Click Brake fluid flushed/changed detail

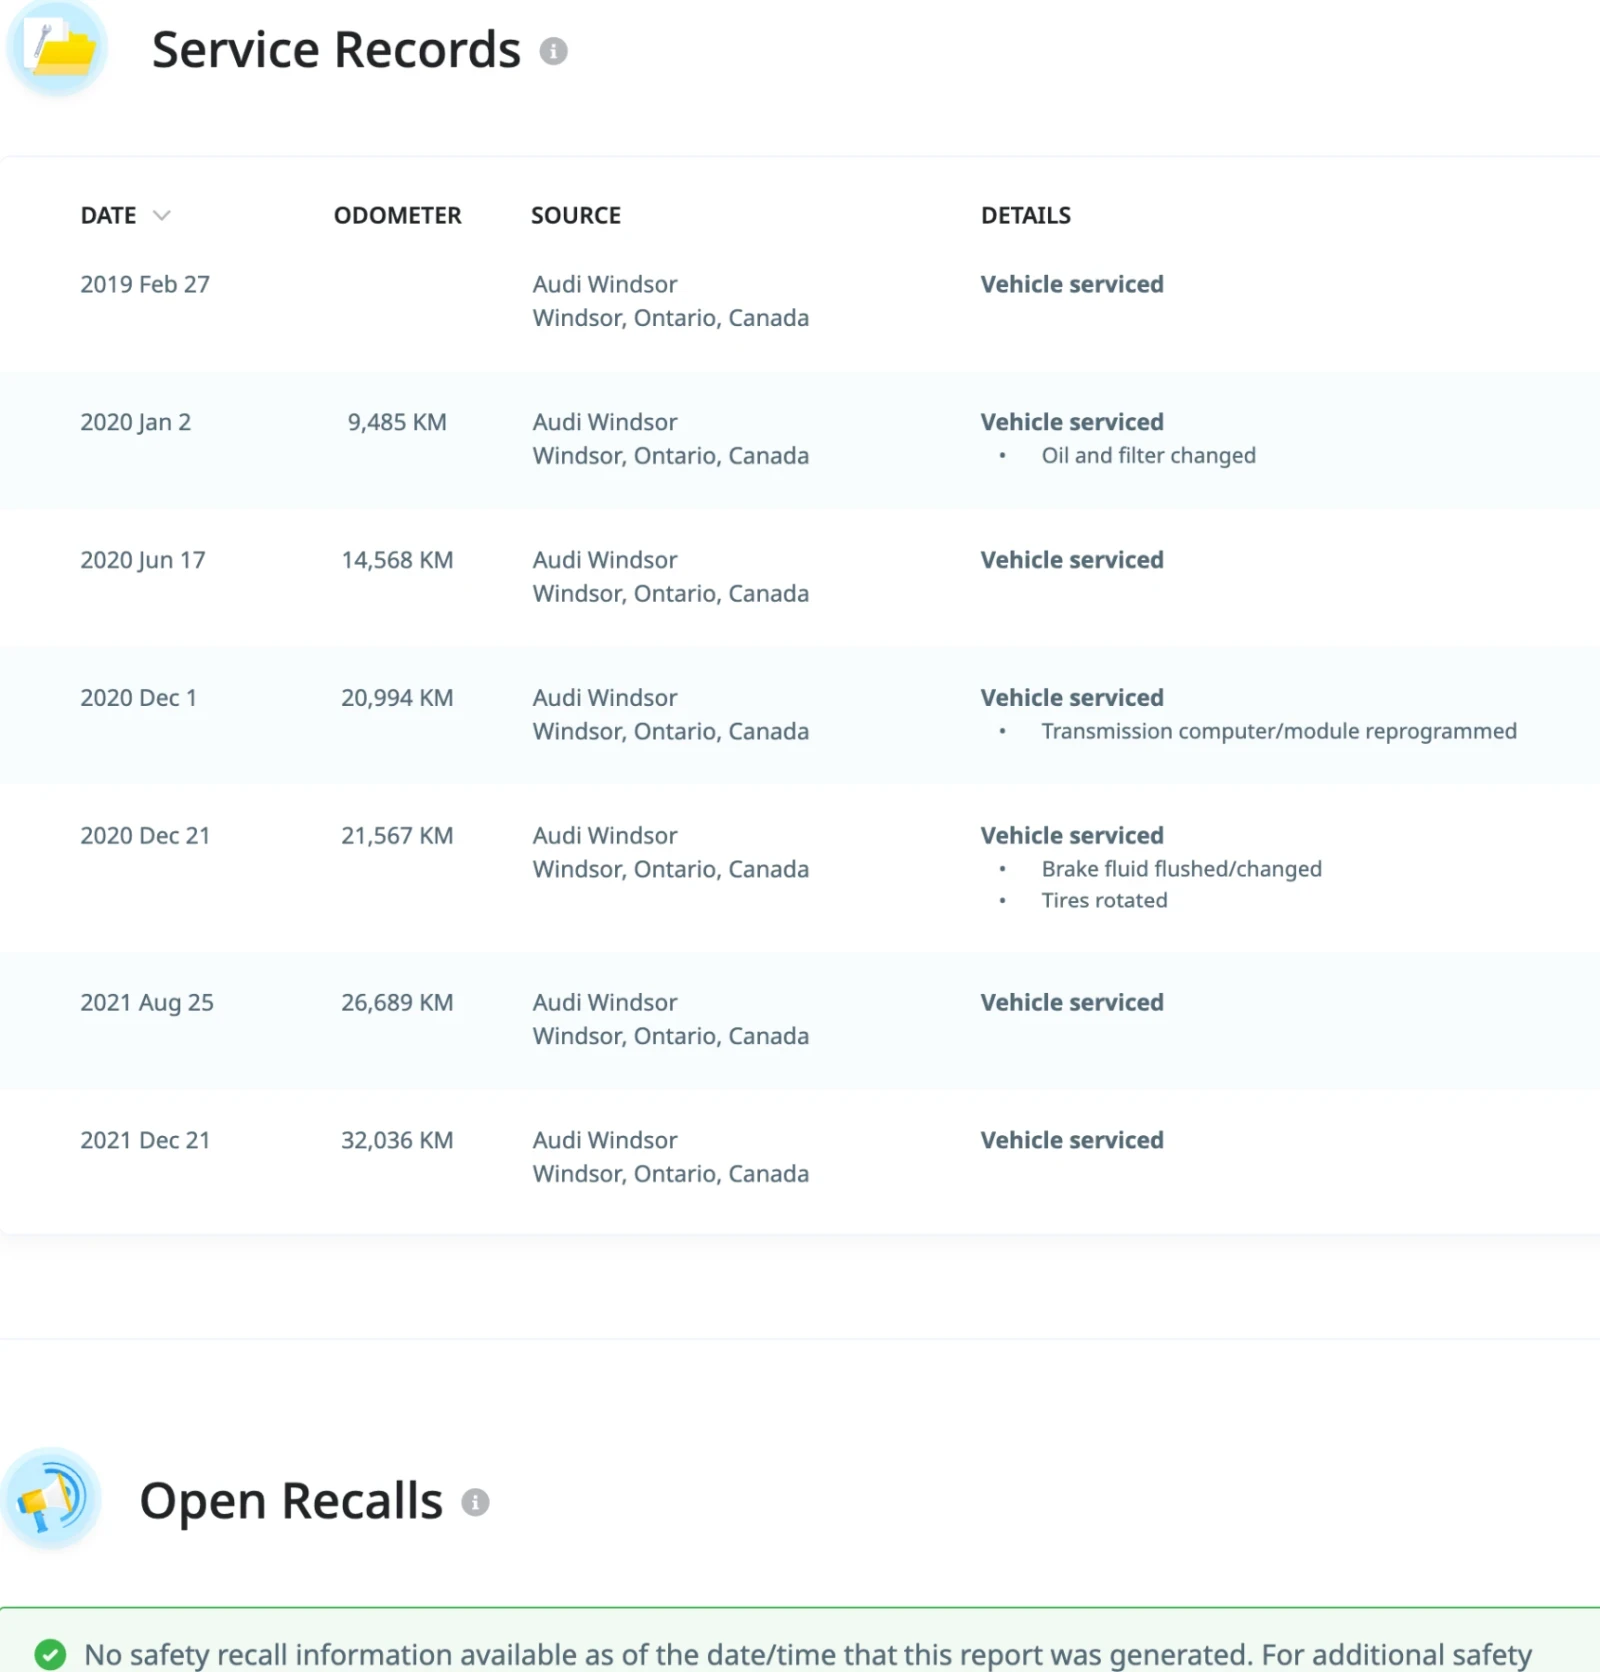pos(1181,869)
